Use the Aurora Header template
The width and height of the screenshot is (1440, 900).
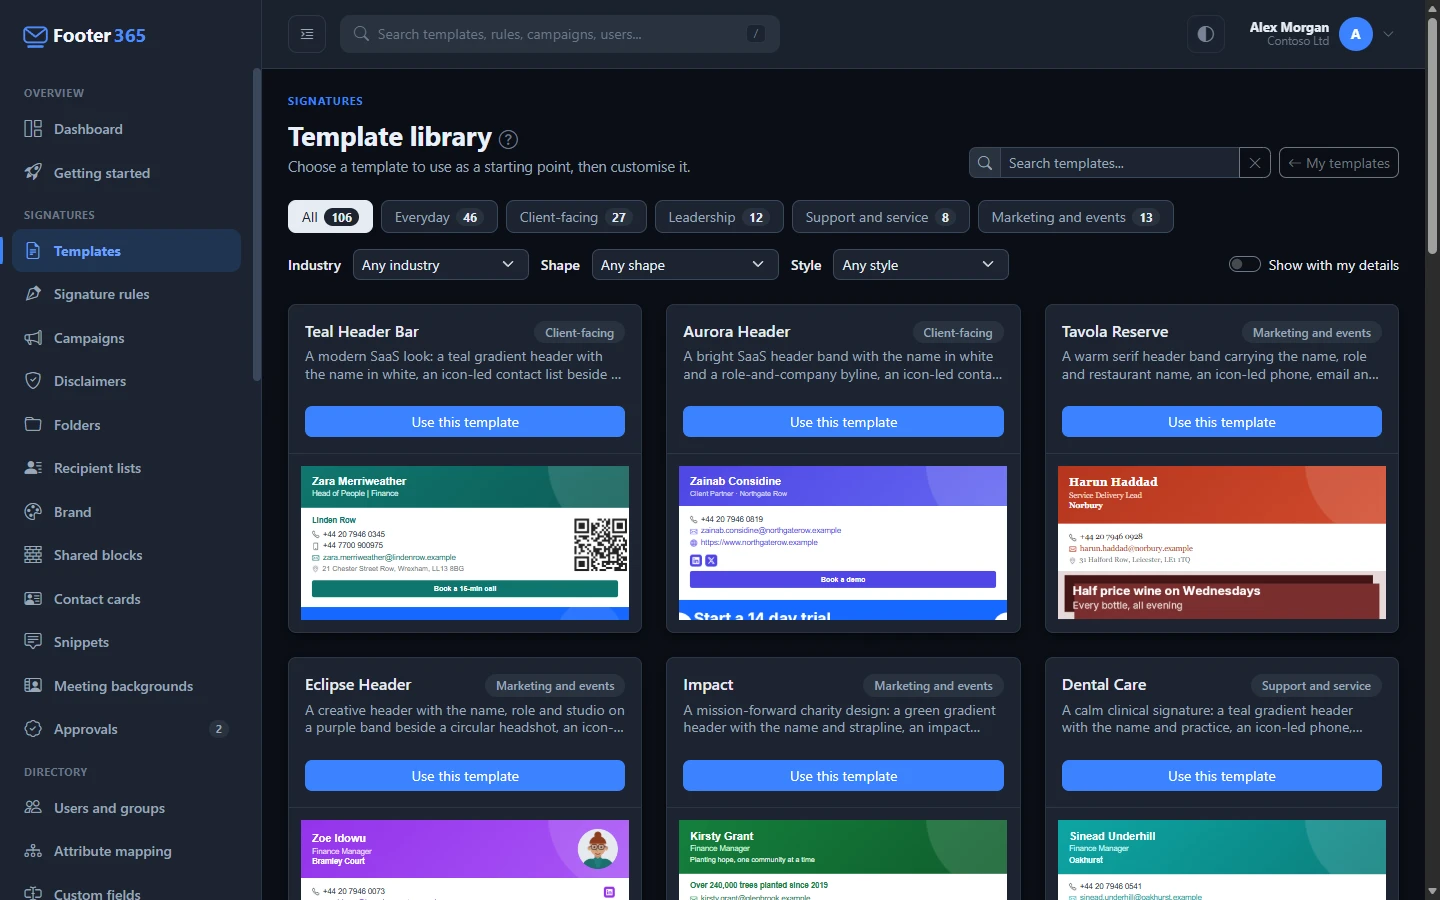(843, 422)
